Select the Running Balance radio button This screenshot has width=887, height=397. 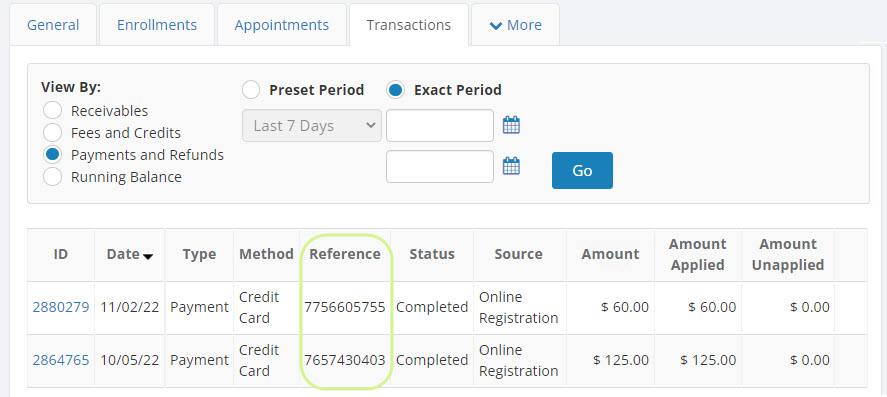click(53, 177)
